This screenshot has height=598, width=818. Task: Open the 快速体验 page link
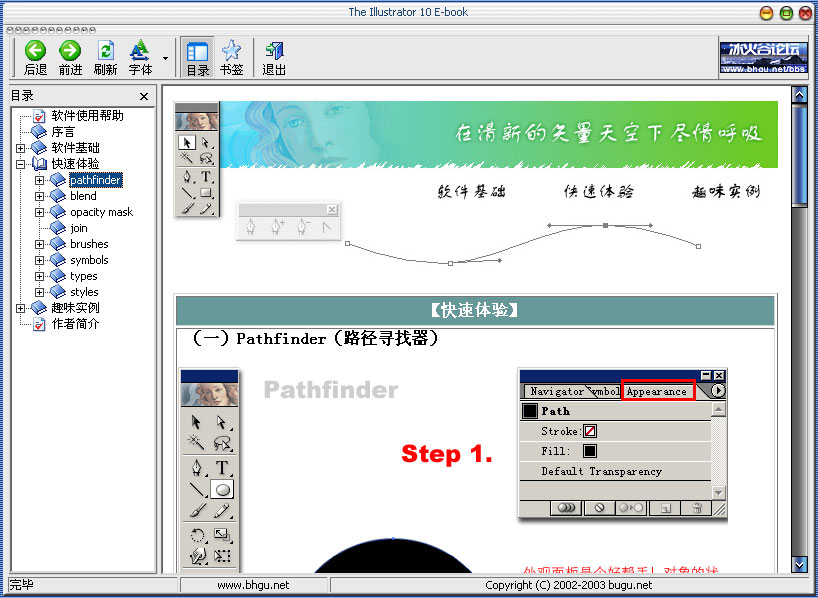pos(599,192)
